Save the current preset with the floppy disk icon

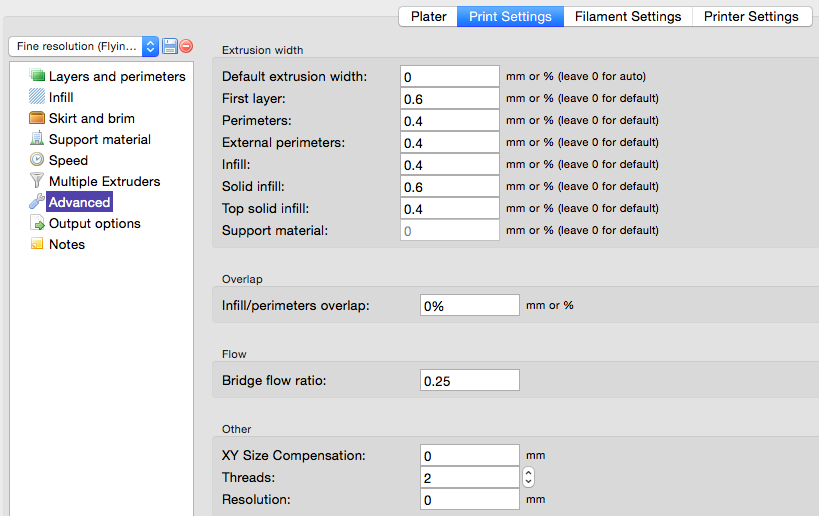[x=169, y=46]
